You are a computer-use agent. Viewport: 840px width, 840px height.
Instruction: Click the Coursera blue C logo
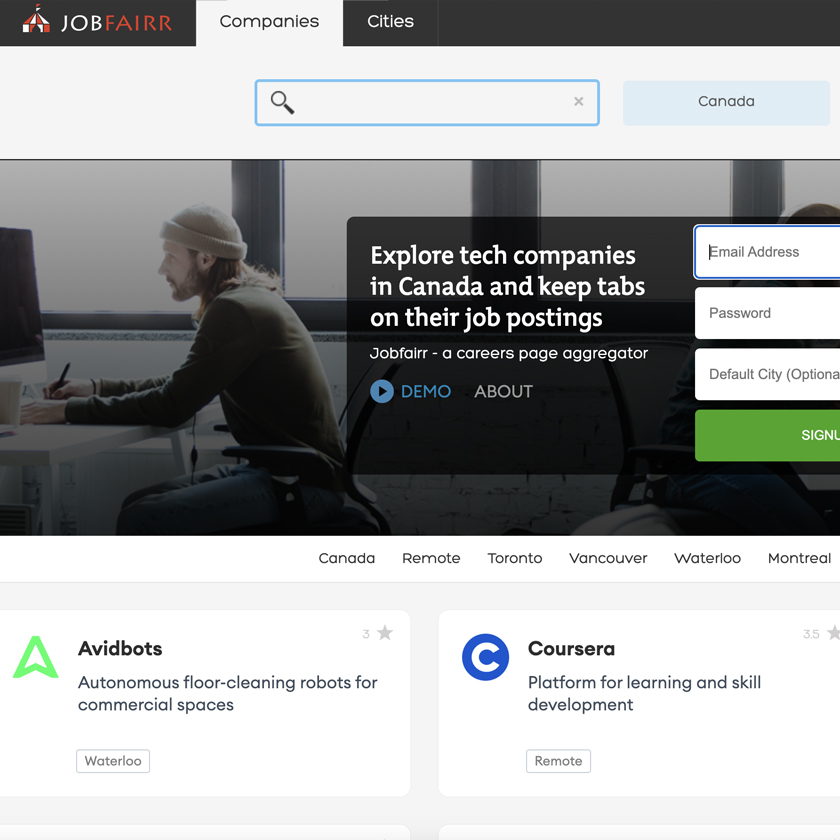[x=485, y=657]
